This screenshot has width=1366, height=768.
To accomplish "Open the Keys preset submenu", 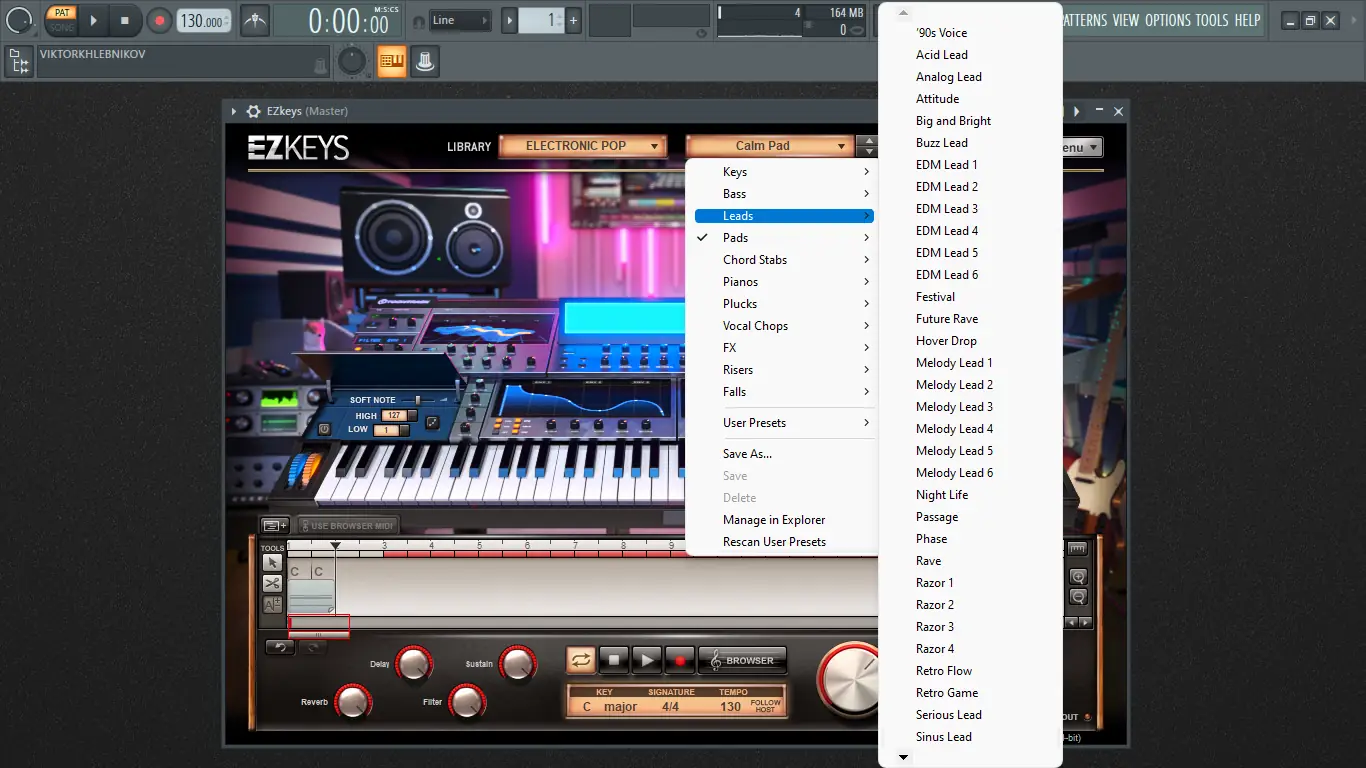I will (784, 172).
